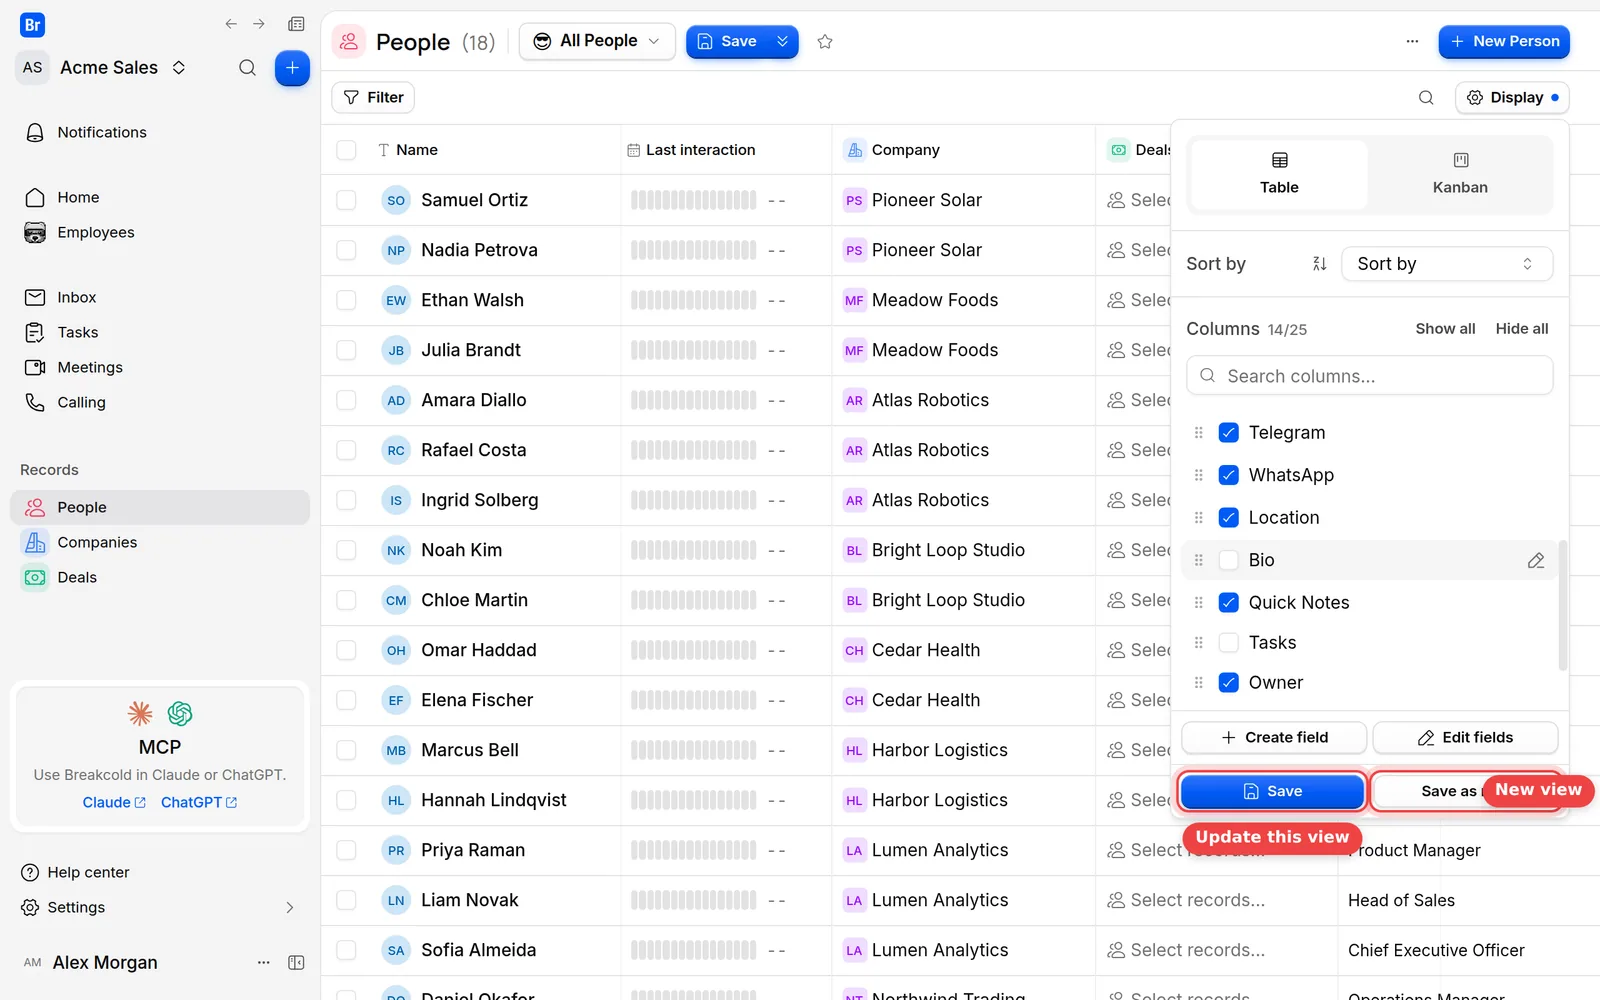Viewport: 1600px width, 1000px height.
Task: Go forward with the right arrow icon
Action: (259, 24)
